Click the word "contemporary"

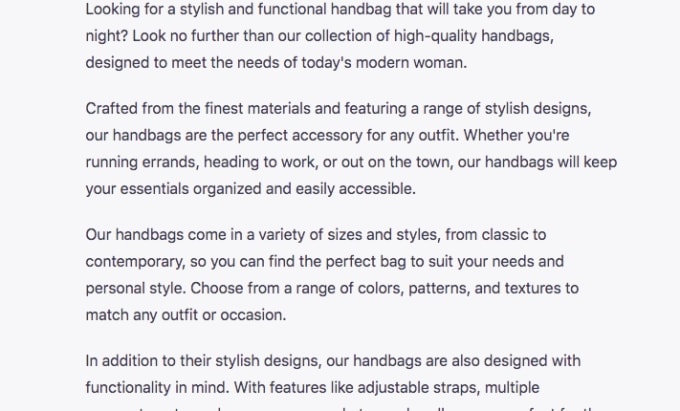point(135,262)
